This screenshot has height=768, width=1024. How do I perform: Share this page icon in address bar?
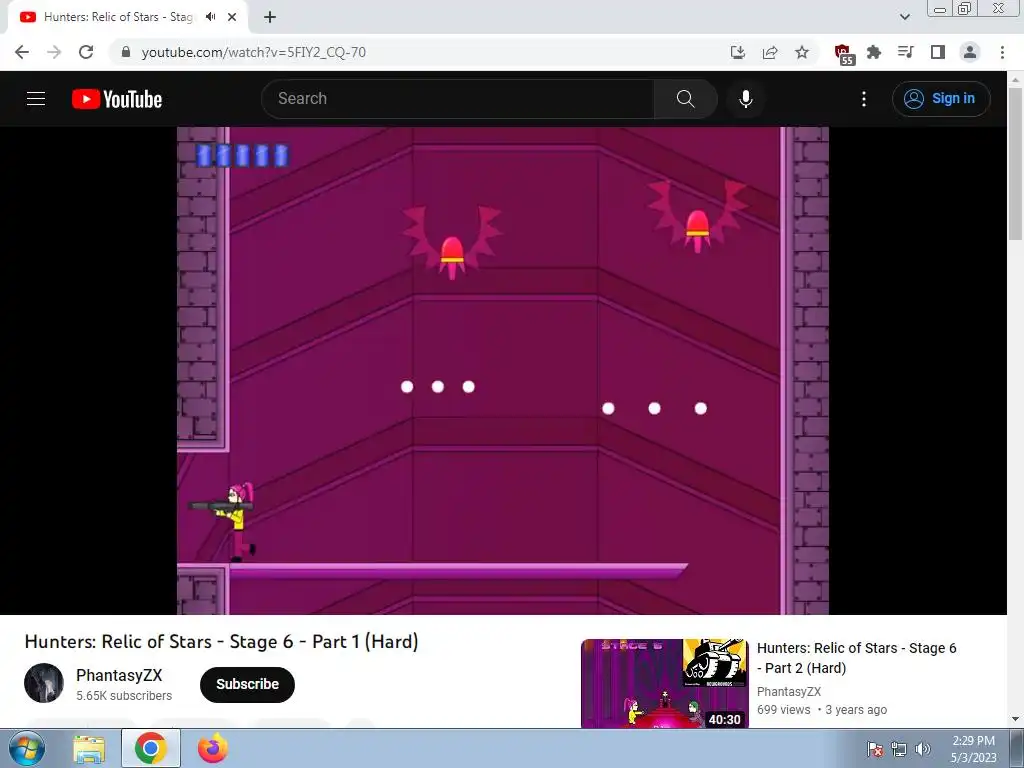tap(770, 52)
